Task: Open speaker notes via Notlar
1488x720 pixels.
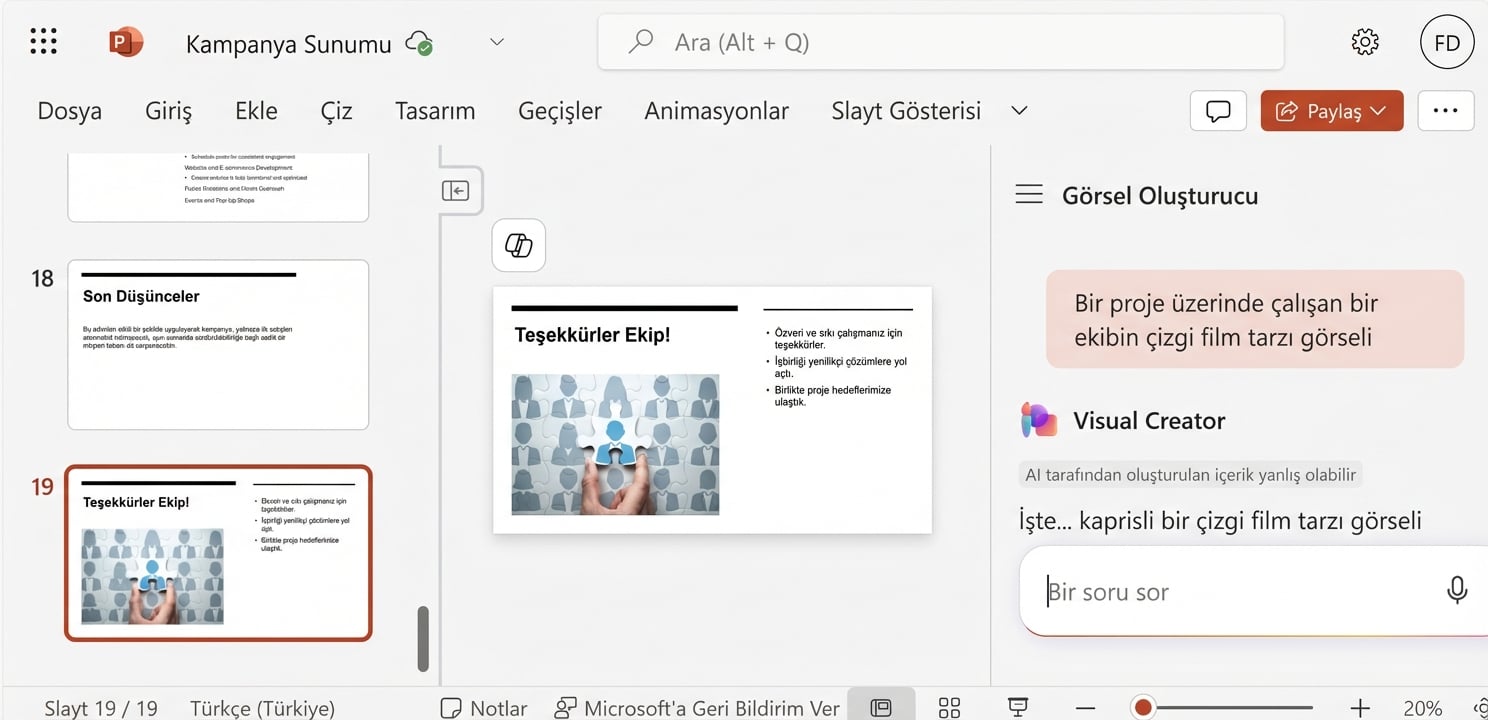Action: click(483, 707)
